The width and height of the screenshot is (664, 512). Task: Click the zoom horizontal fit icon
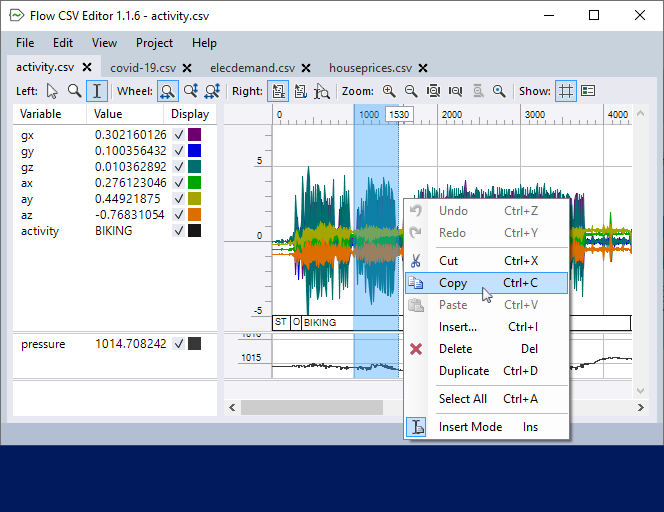tap(455, 91)
